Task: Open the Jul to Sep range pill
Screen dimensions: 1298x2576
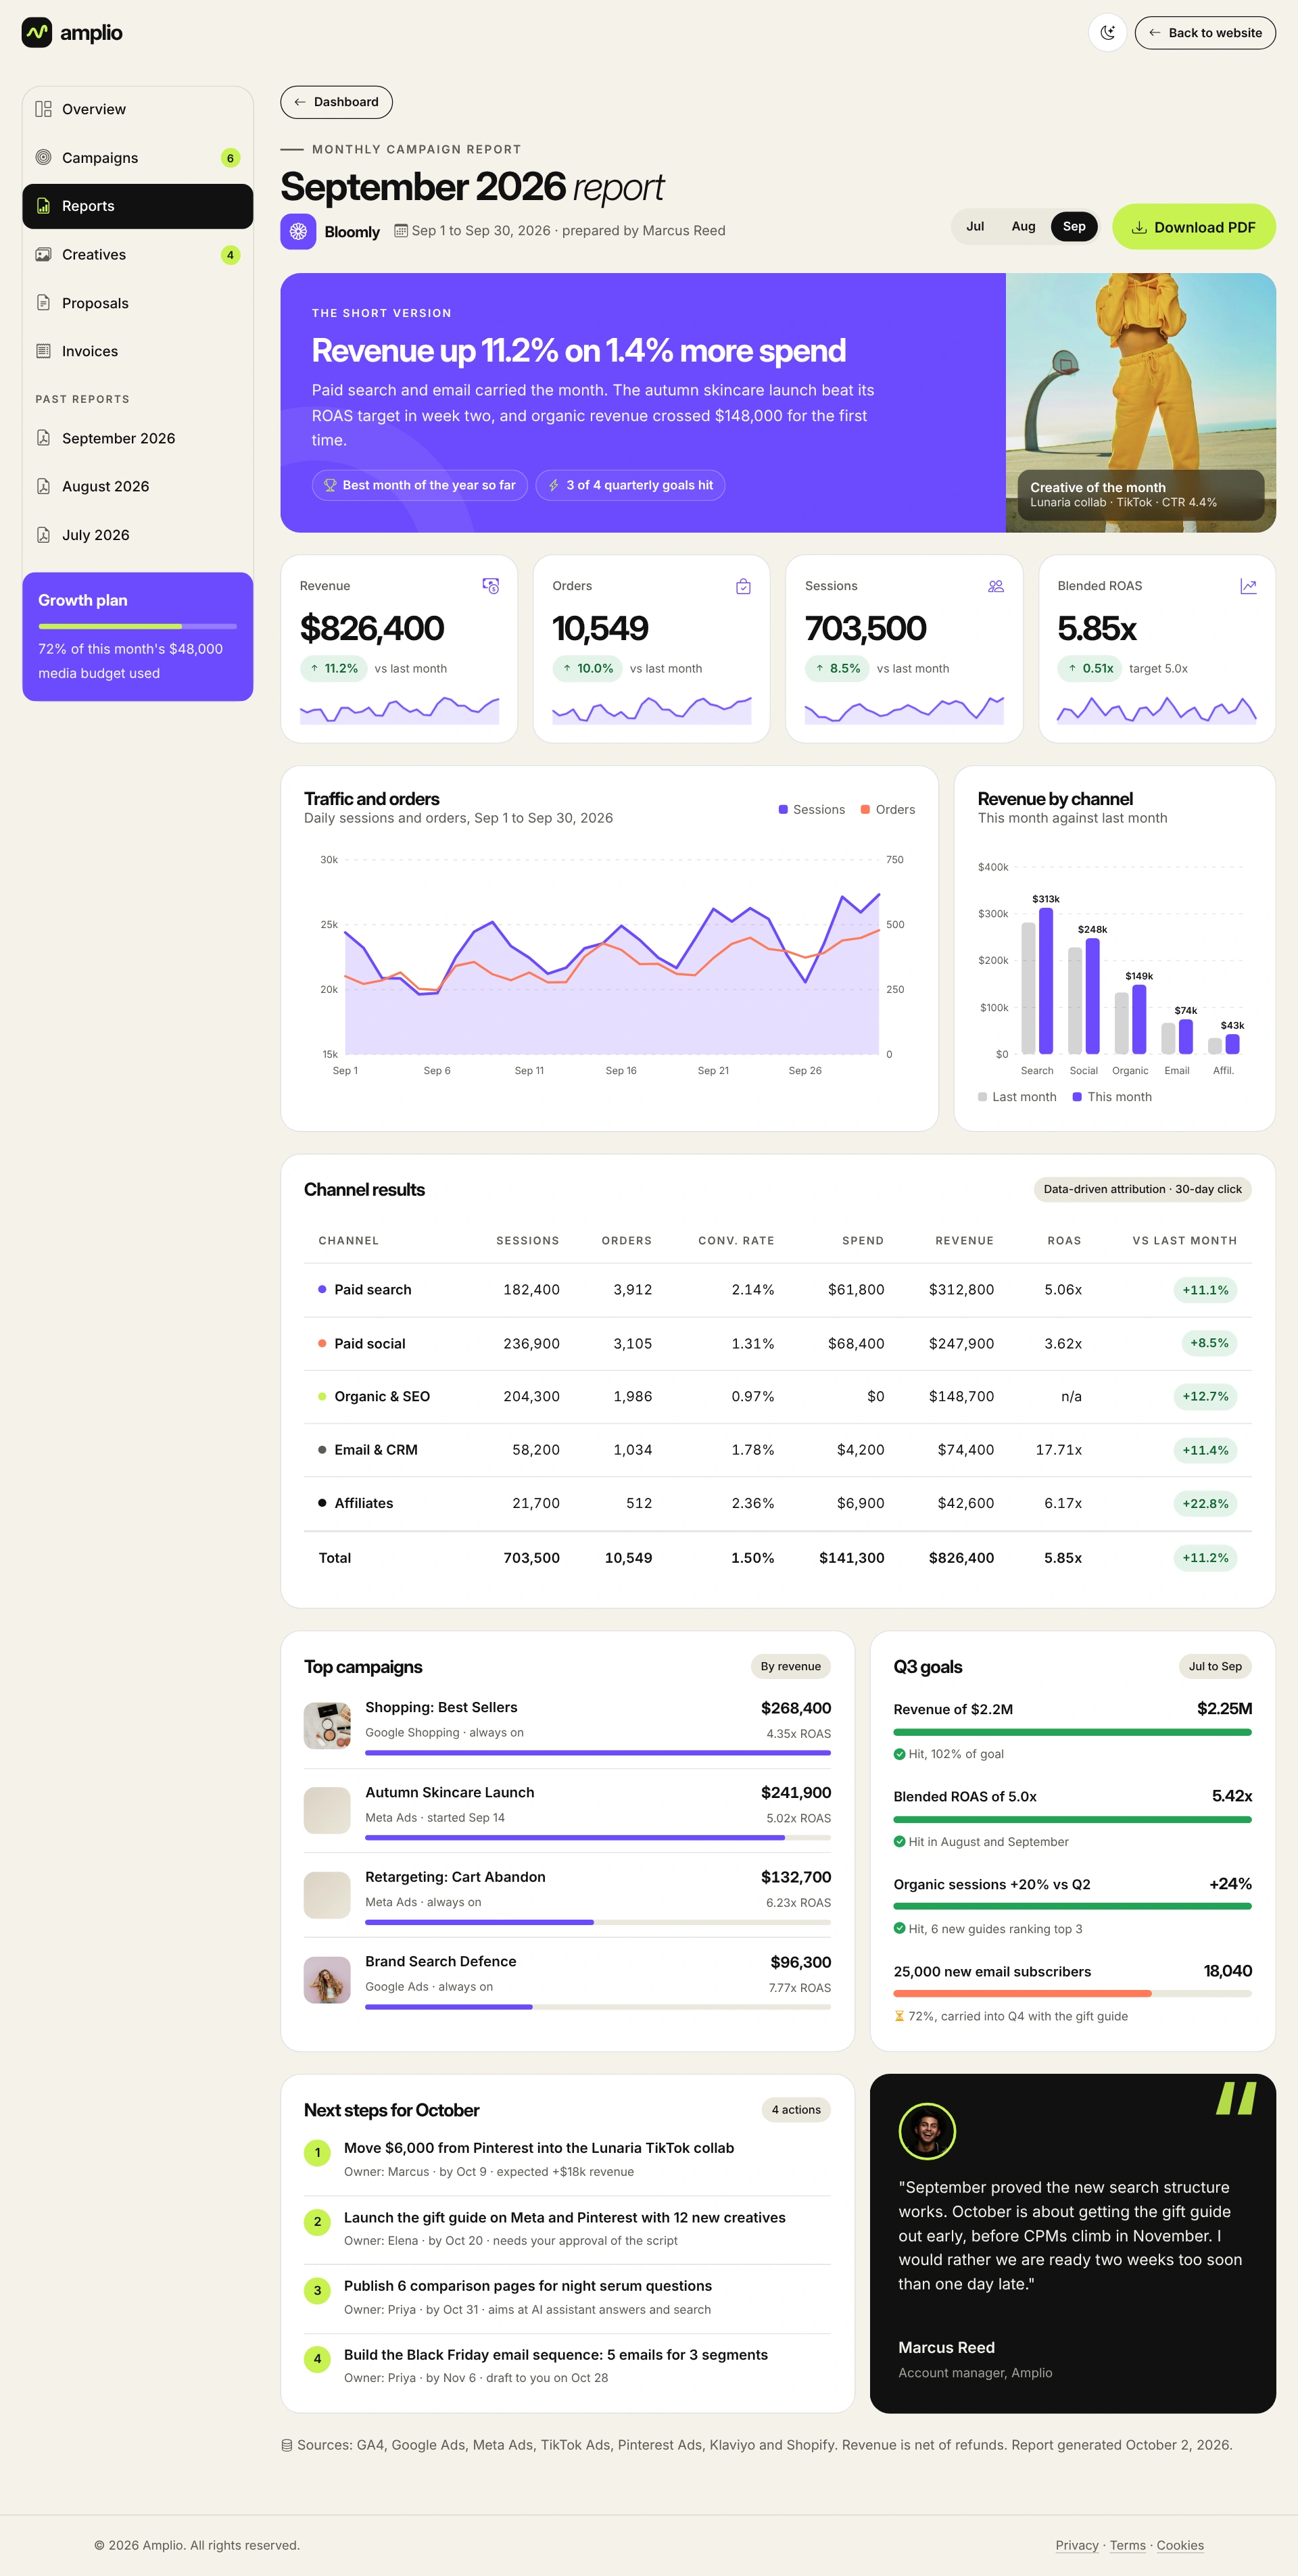Action: click(x=1215, y=1666)
